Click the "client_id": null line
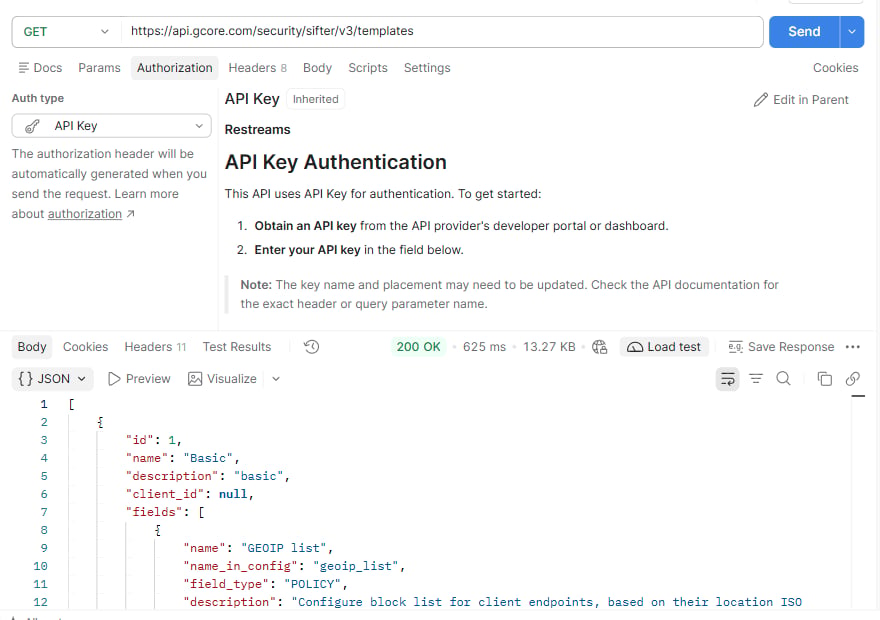 (190, 494)
